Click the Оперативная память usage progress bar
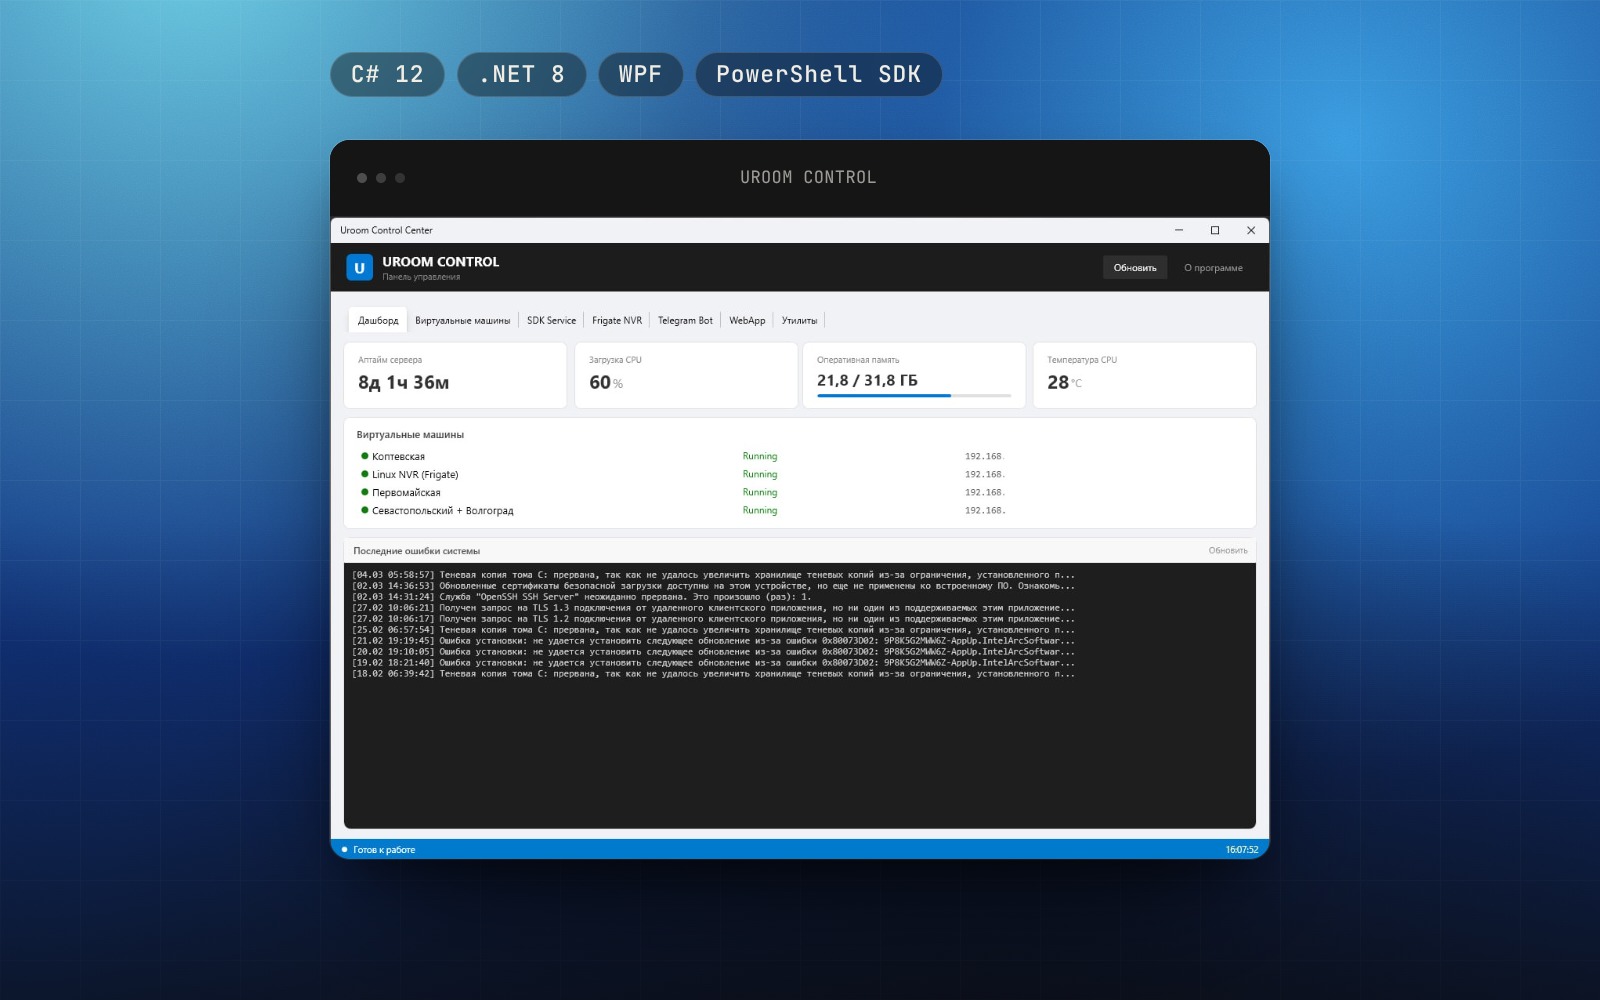Image resolution: width=1600 pixels, height=1000 pixels. point(914,396)
